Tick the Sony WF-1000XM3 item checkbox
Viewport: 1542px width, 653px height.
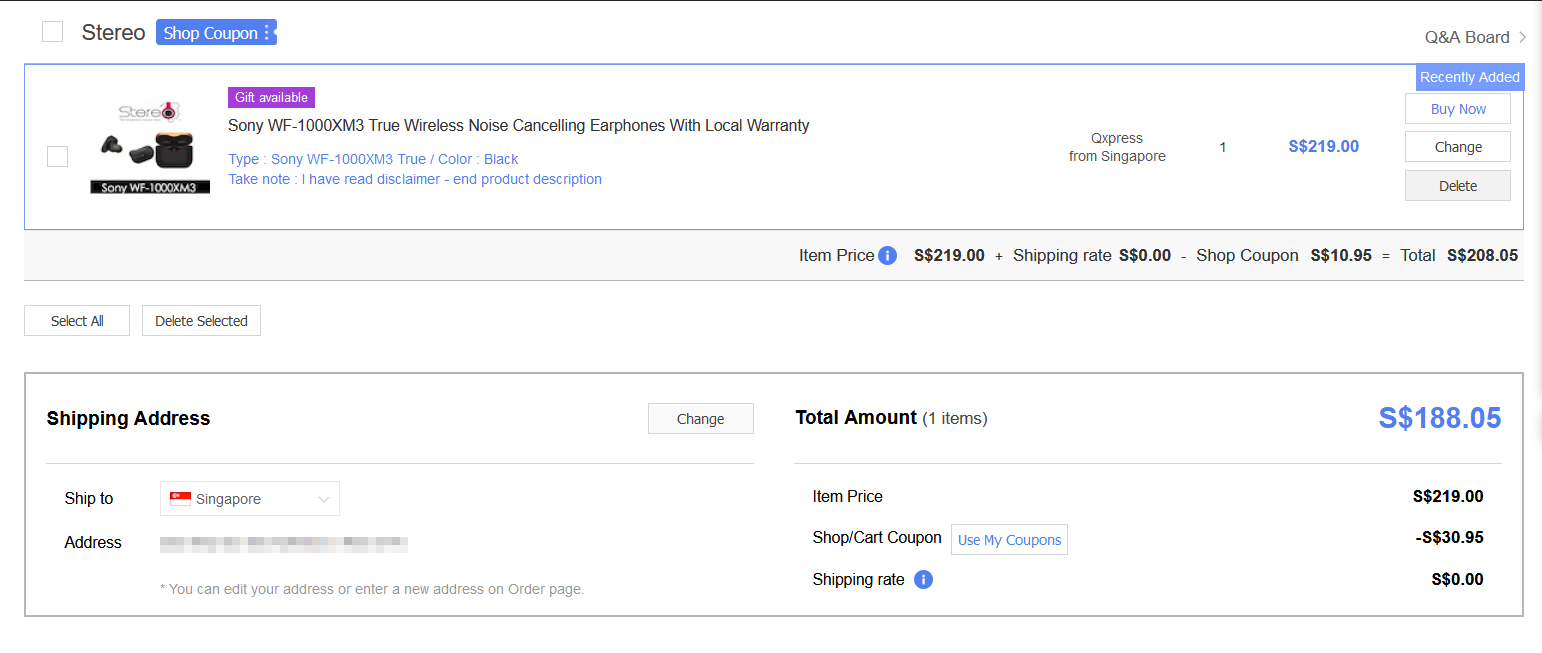[58, 156]
